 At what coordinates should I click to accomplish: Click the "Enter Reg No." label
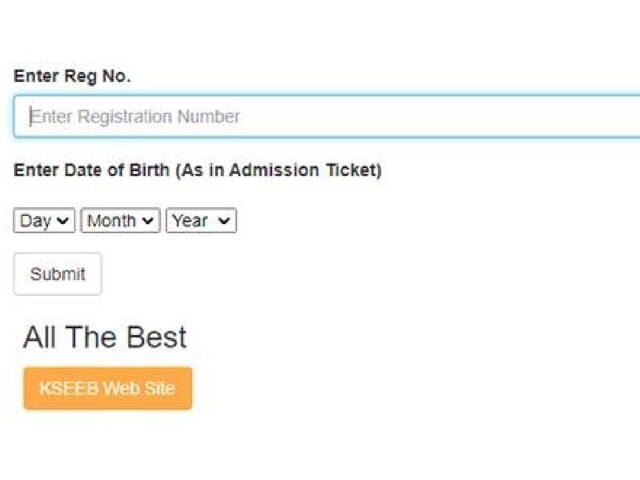click(x=72, y=76)
